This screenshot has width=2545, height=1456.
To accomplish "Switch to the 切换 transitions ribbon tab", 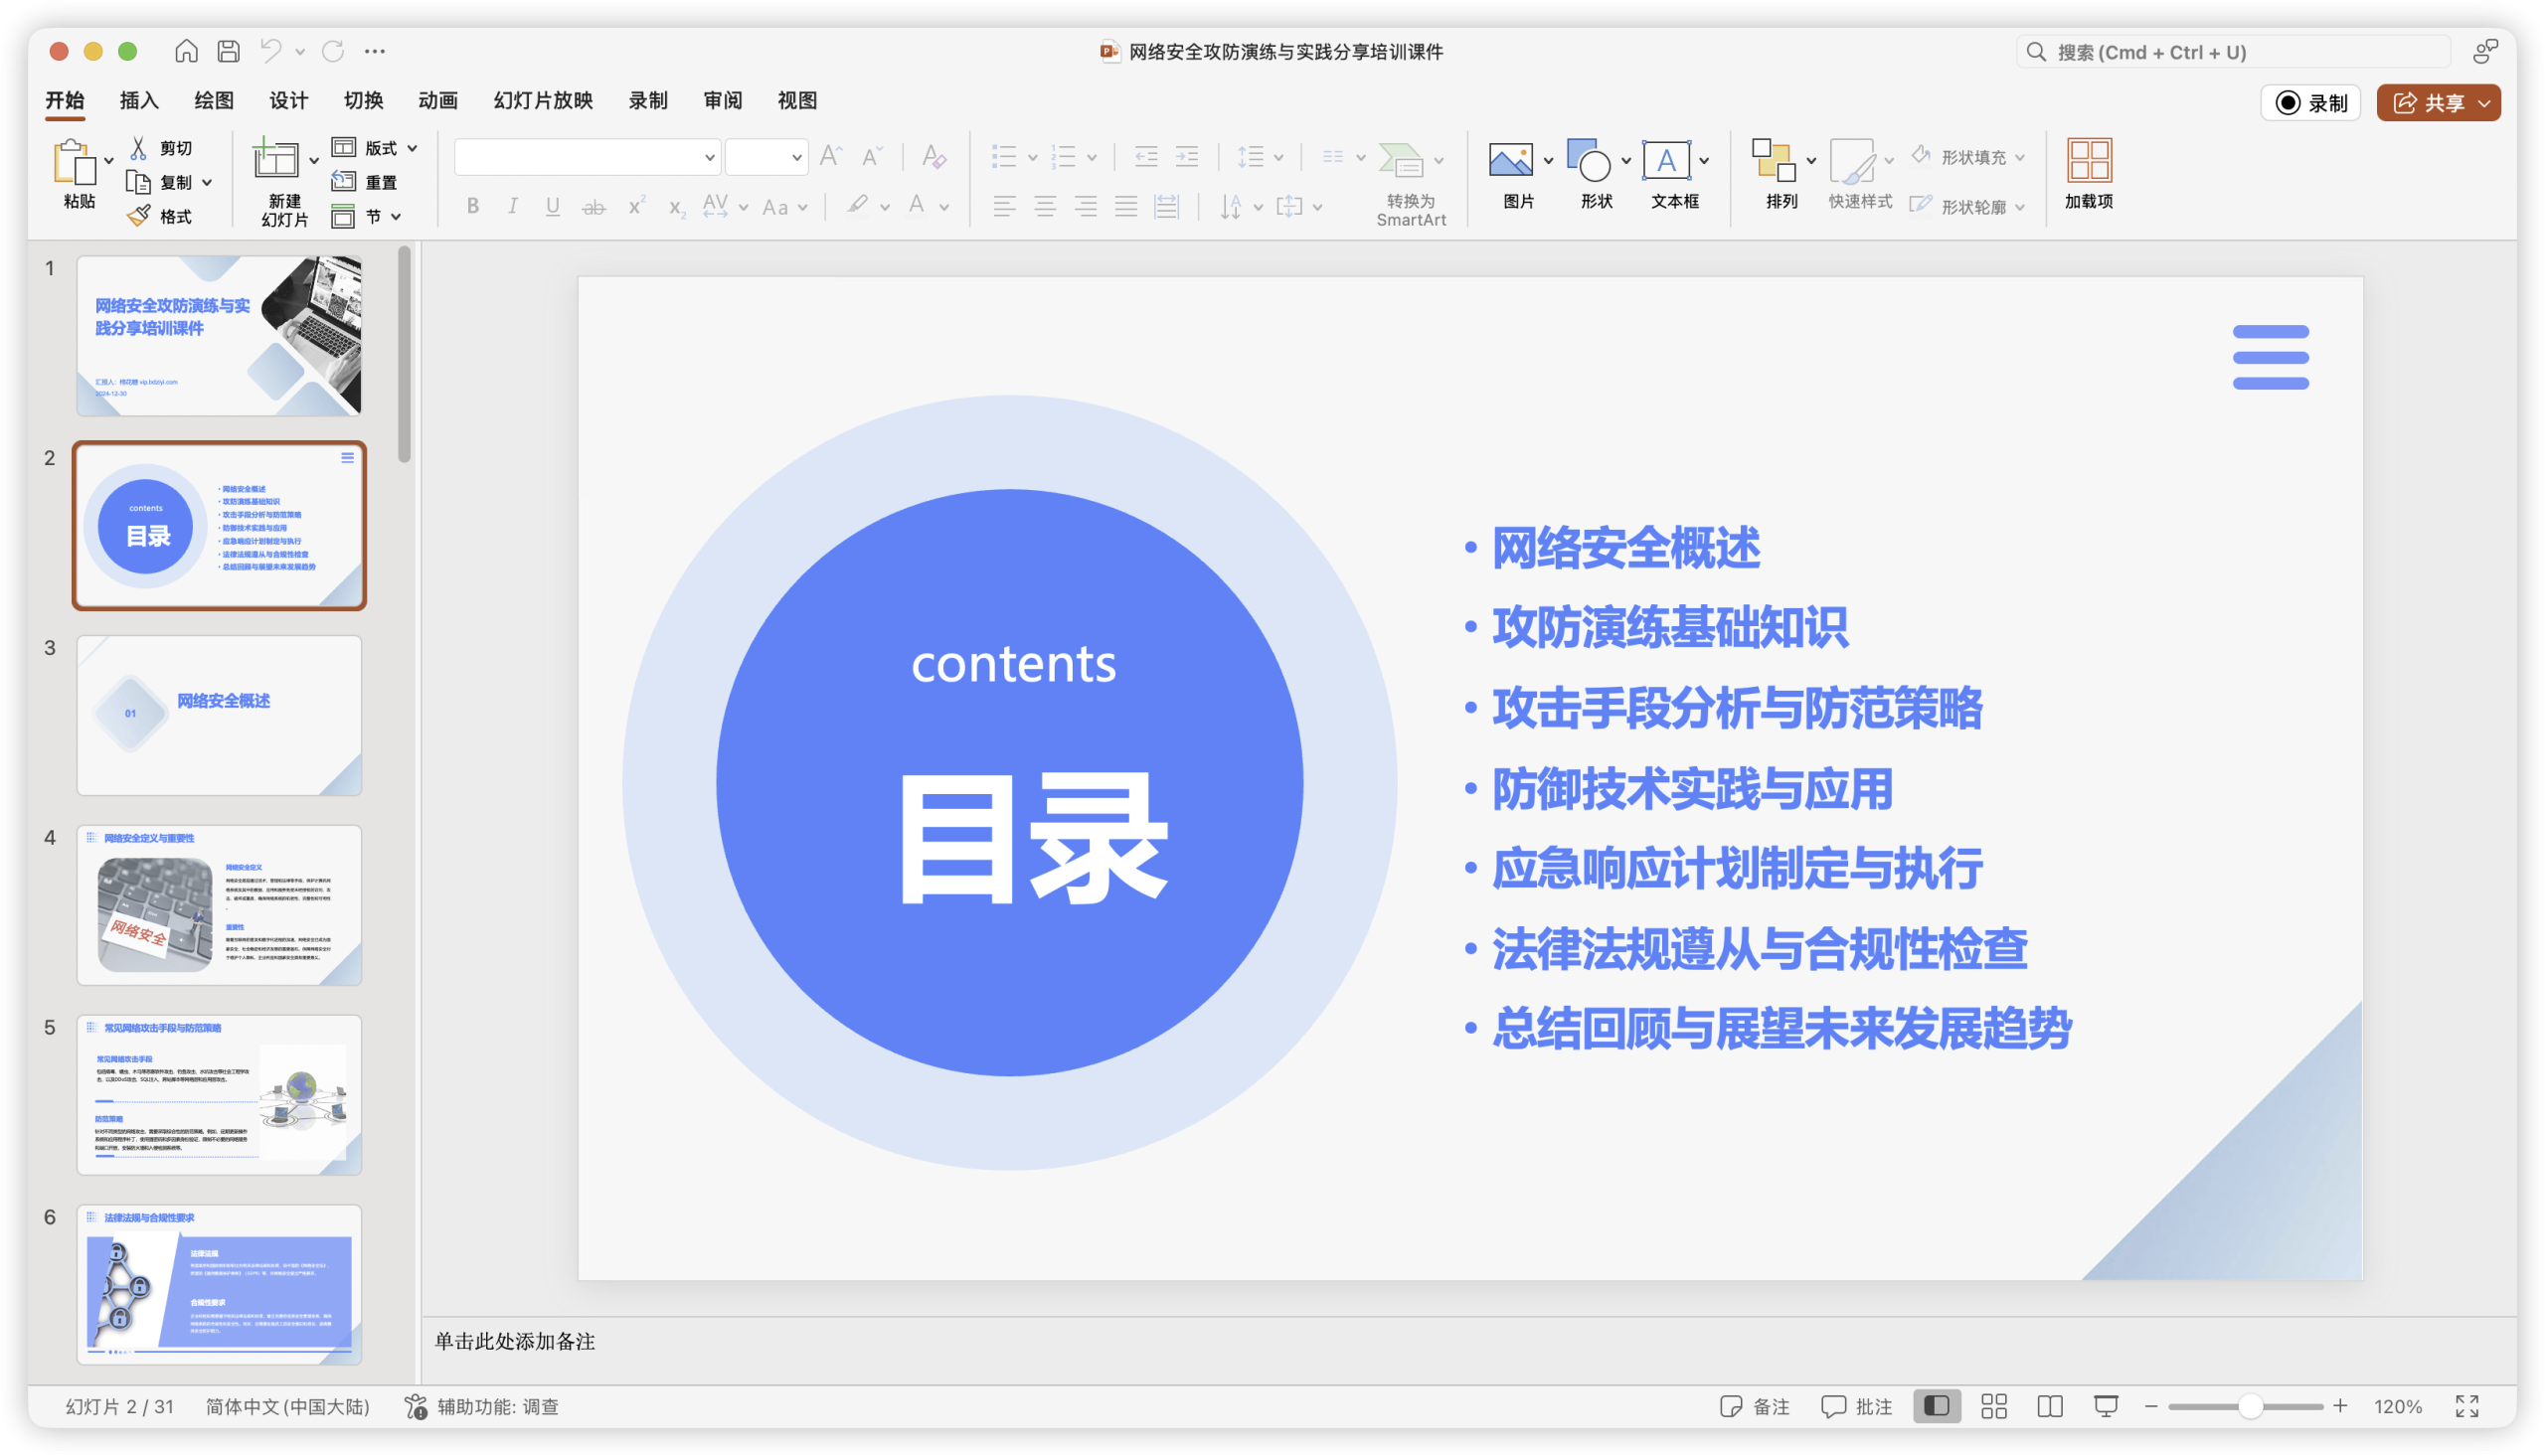I will 362,100.
